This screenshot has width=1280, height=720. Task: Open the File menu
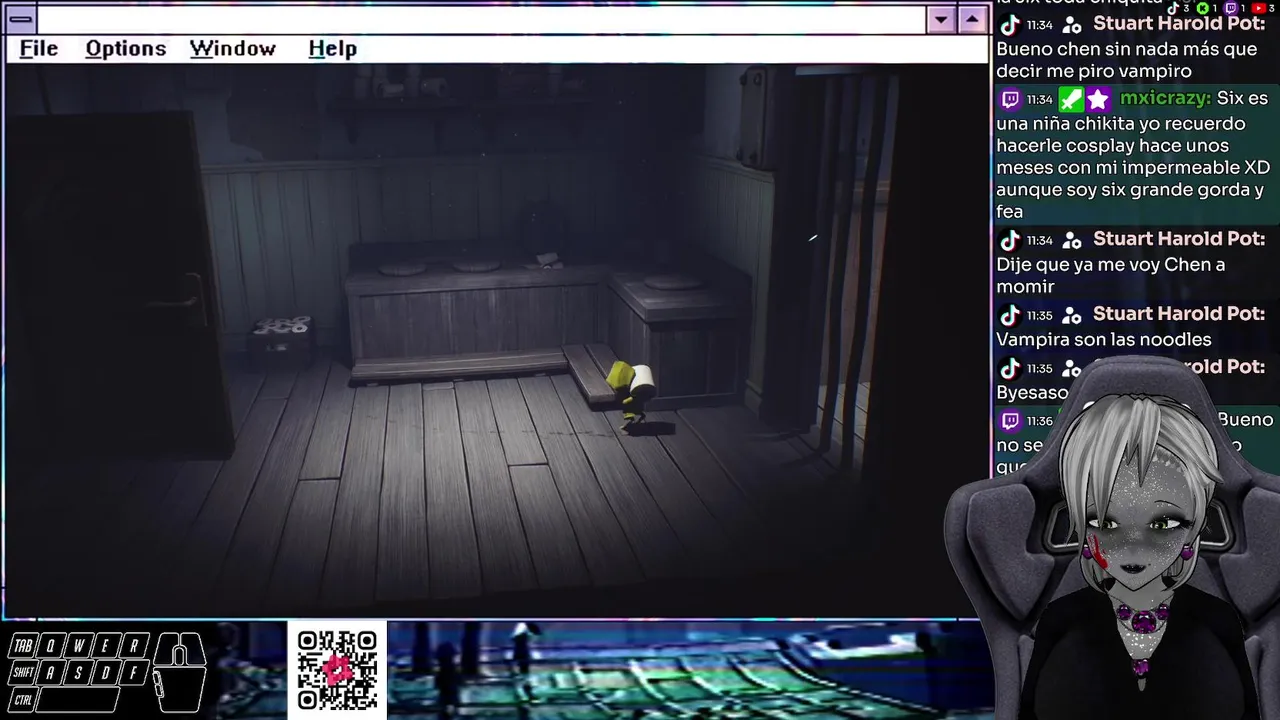pyautogui.click(x=39, y=48)
